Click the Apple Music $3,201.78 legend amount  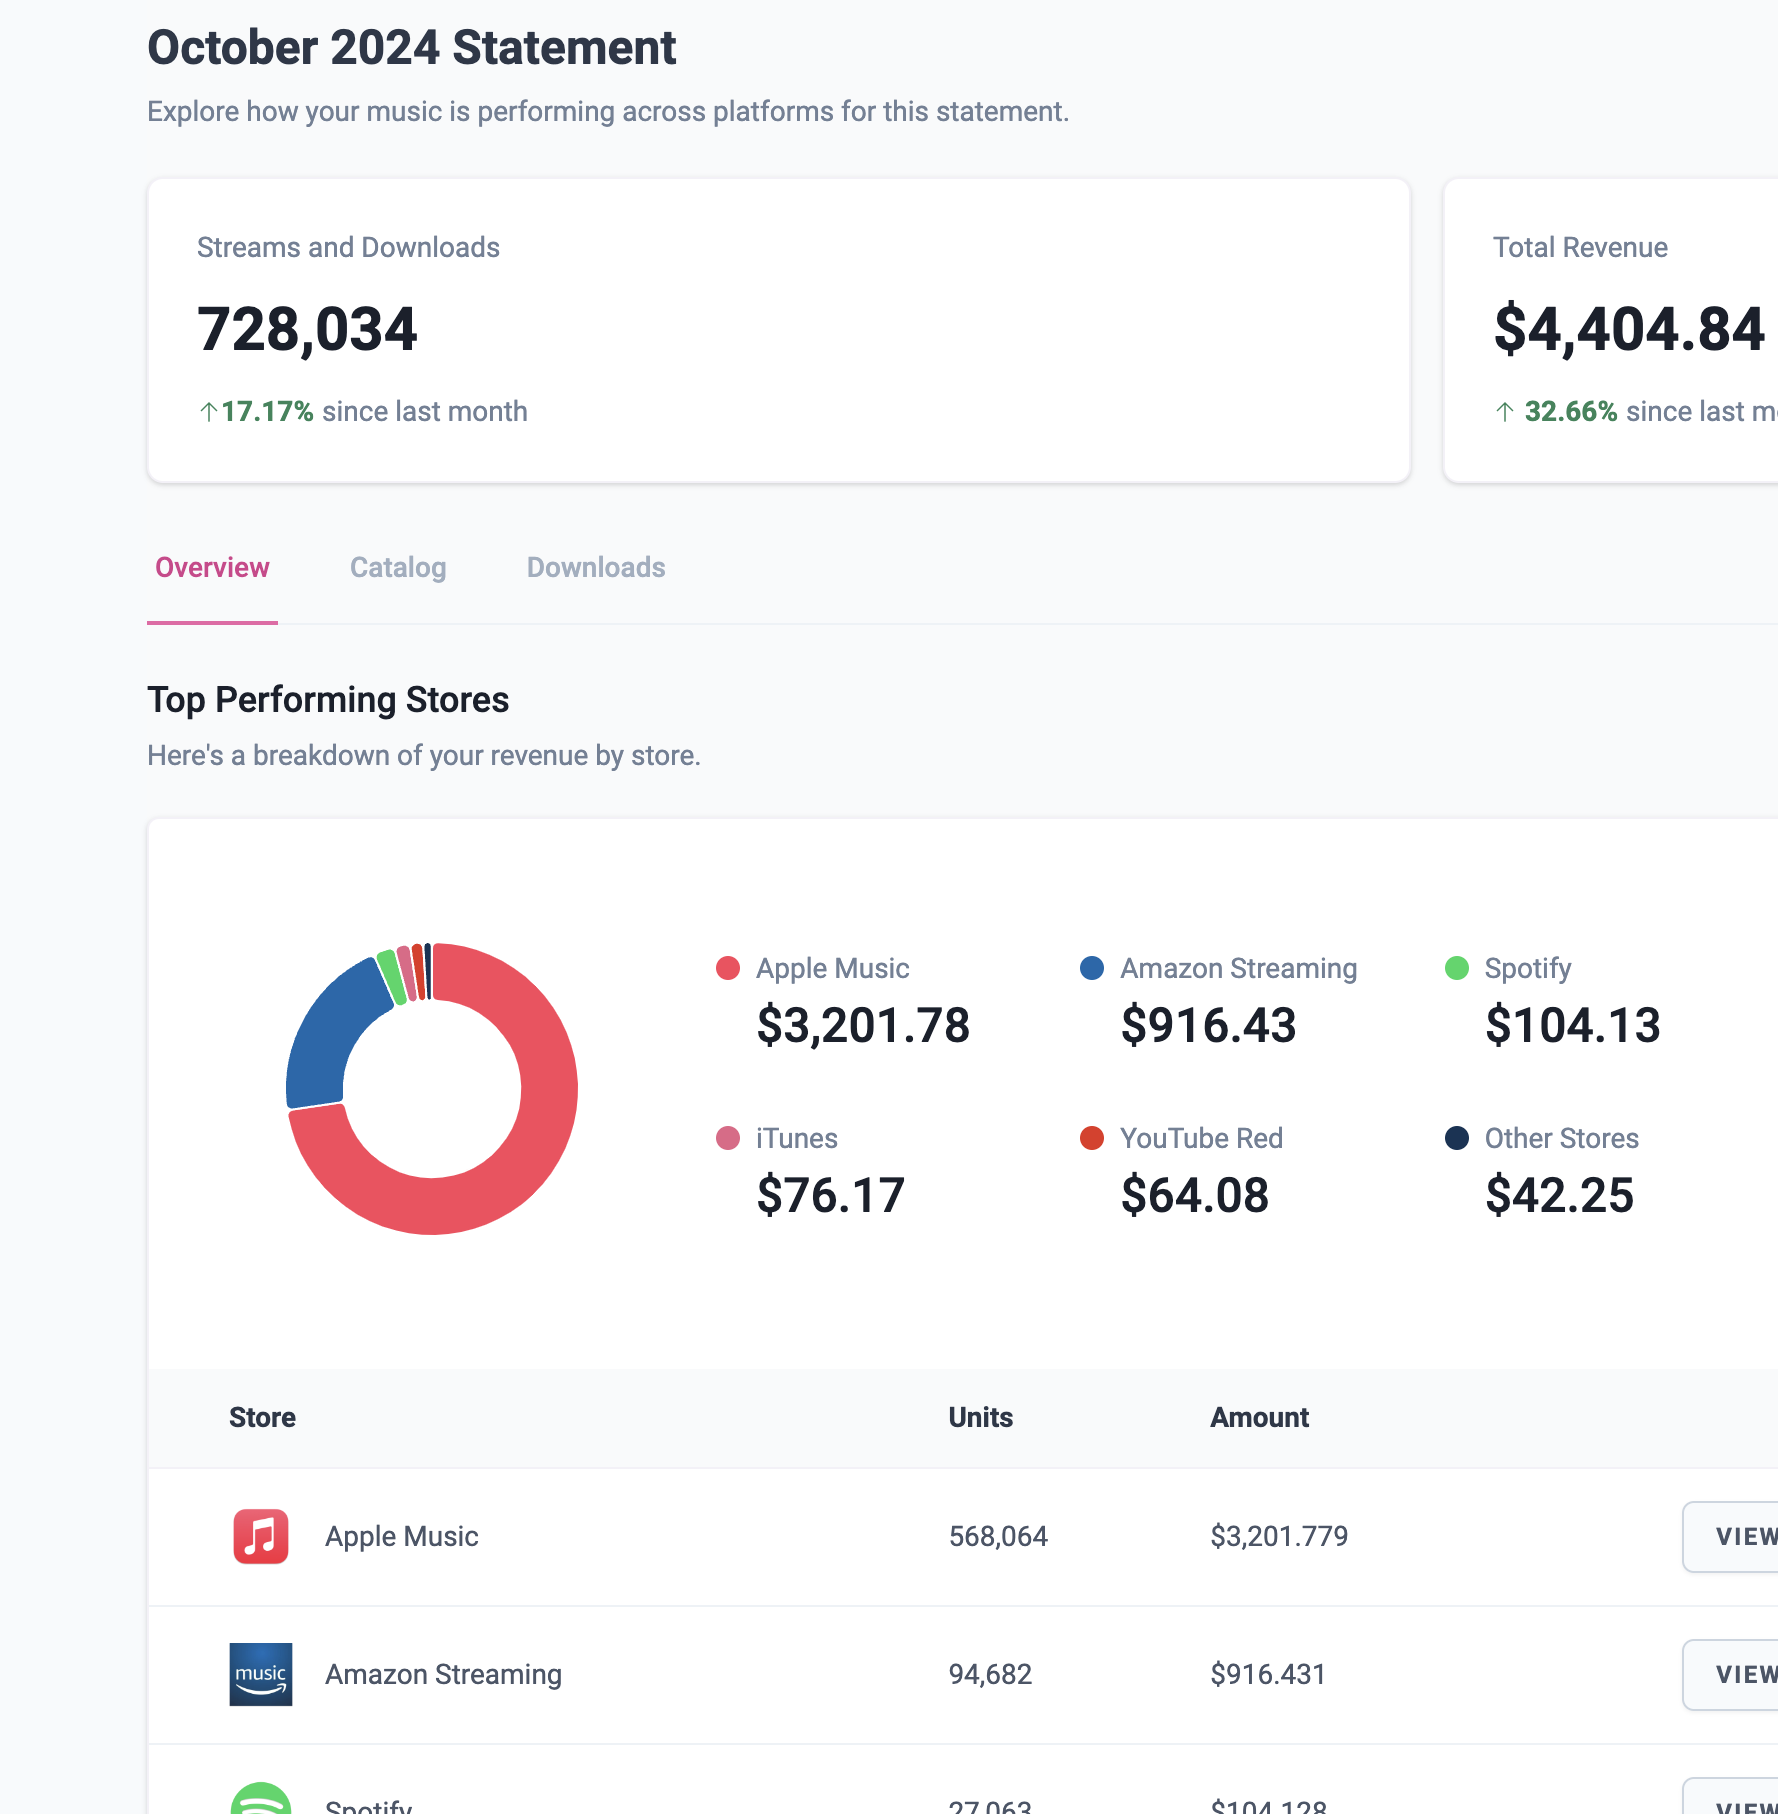(x=863, y=1025)
